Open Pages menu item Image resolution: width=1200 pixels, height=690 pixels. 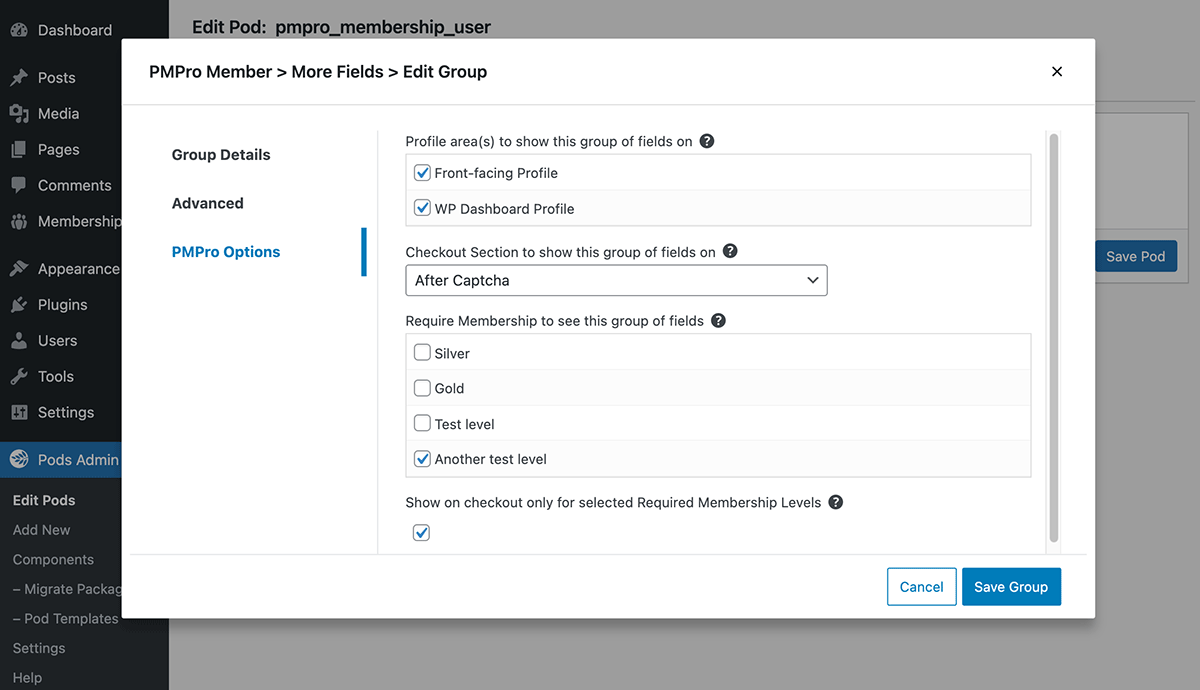60,149
